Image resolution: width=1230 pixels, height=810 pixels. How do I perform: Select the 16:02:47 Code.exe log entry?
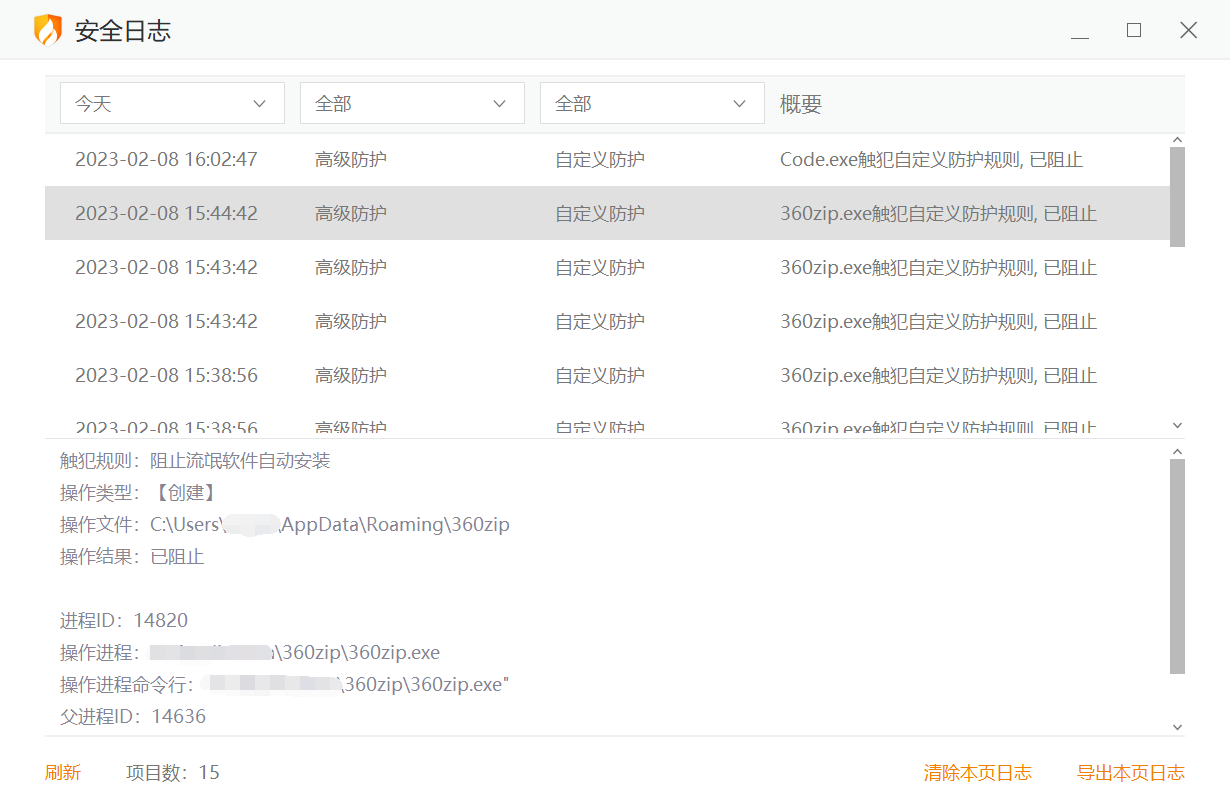(x=607, y=159)
